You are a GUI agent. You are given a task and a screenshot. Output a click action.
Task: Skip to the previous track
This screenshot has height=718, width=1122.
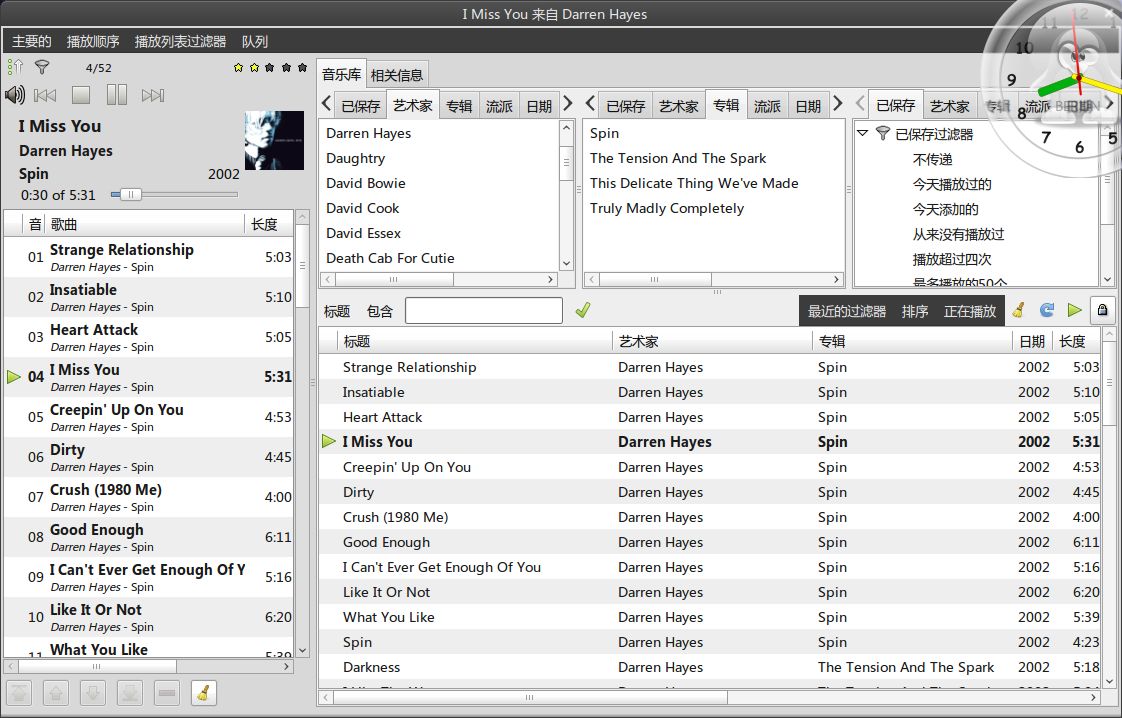45,95
